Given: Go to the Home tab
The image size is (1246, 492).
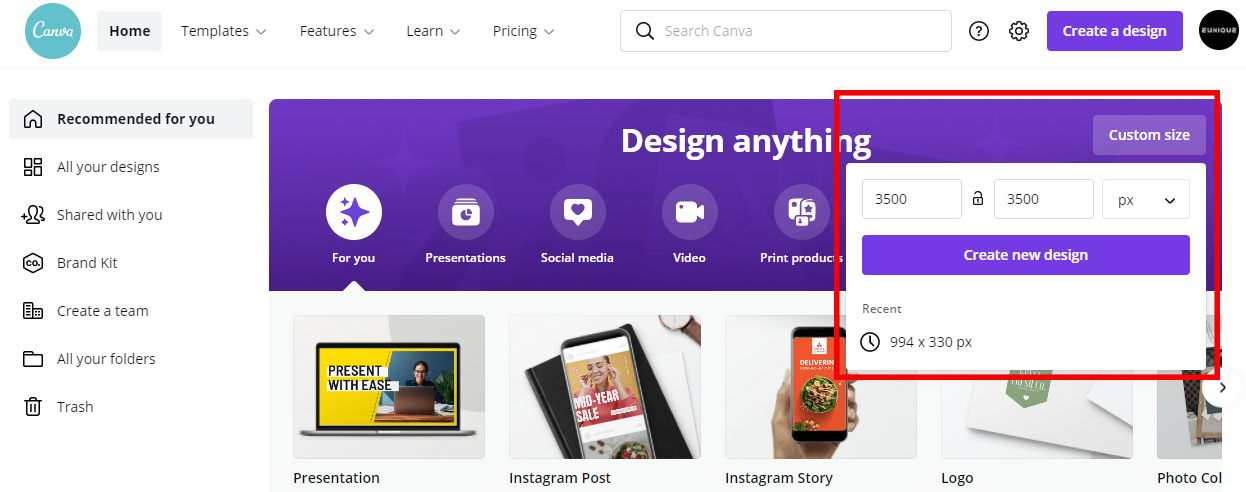Looking at the screenshot, I should (130, 31).
